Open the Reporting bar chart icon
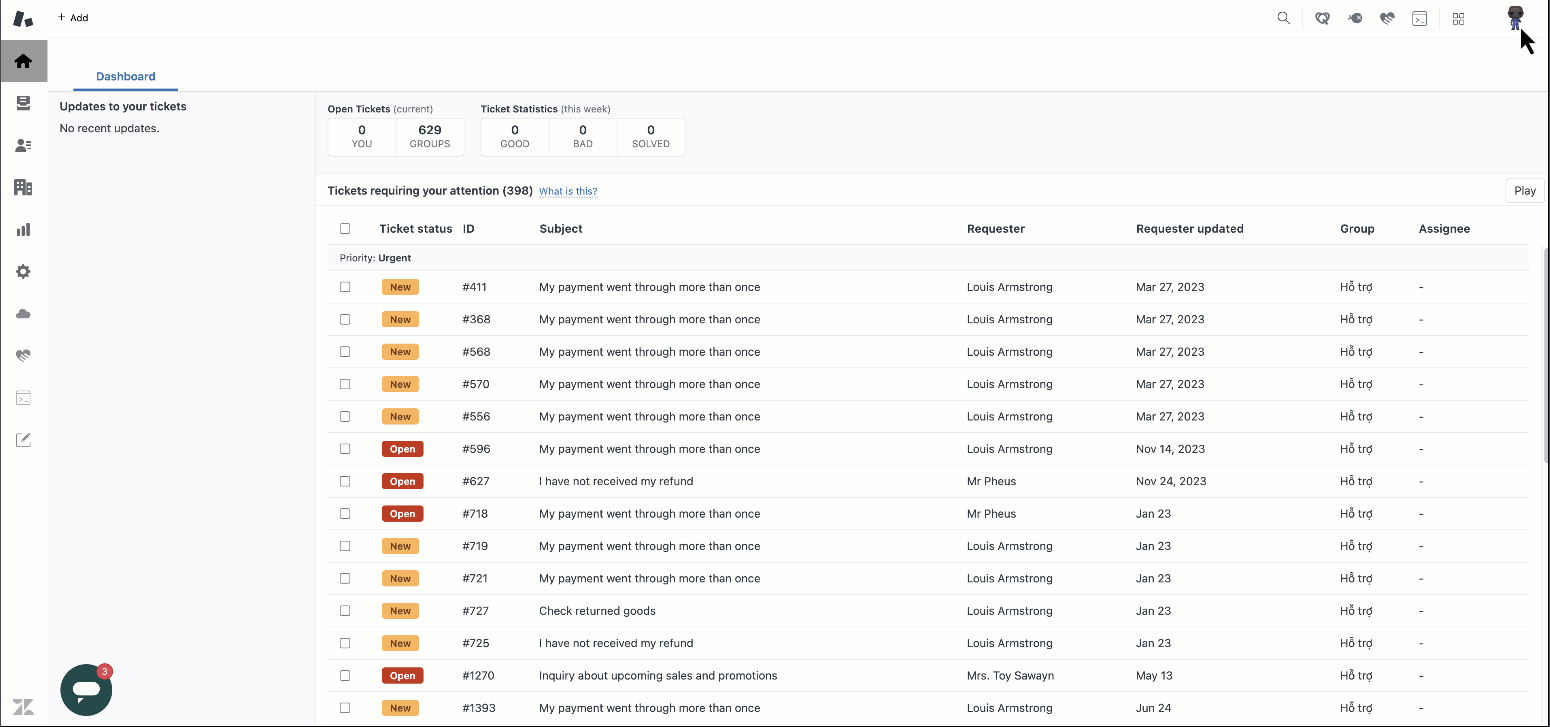Image resolution: width=1550 pixels, height=727 pixels. coord(23,229)
